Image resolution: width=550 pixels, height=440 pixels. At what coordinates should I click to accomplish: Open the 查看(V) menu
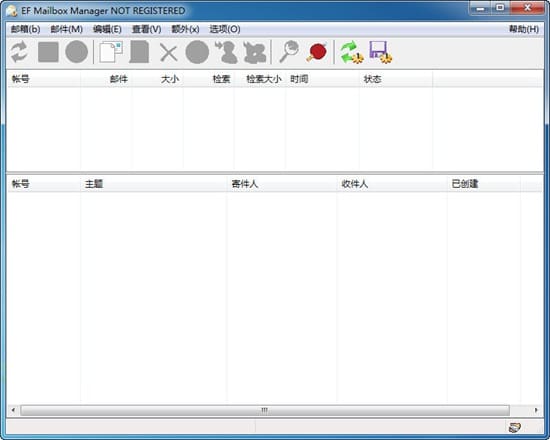[x=146, y=29]
